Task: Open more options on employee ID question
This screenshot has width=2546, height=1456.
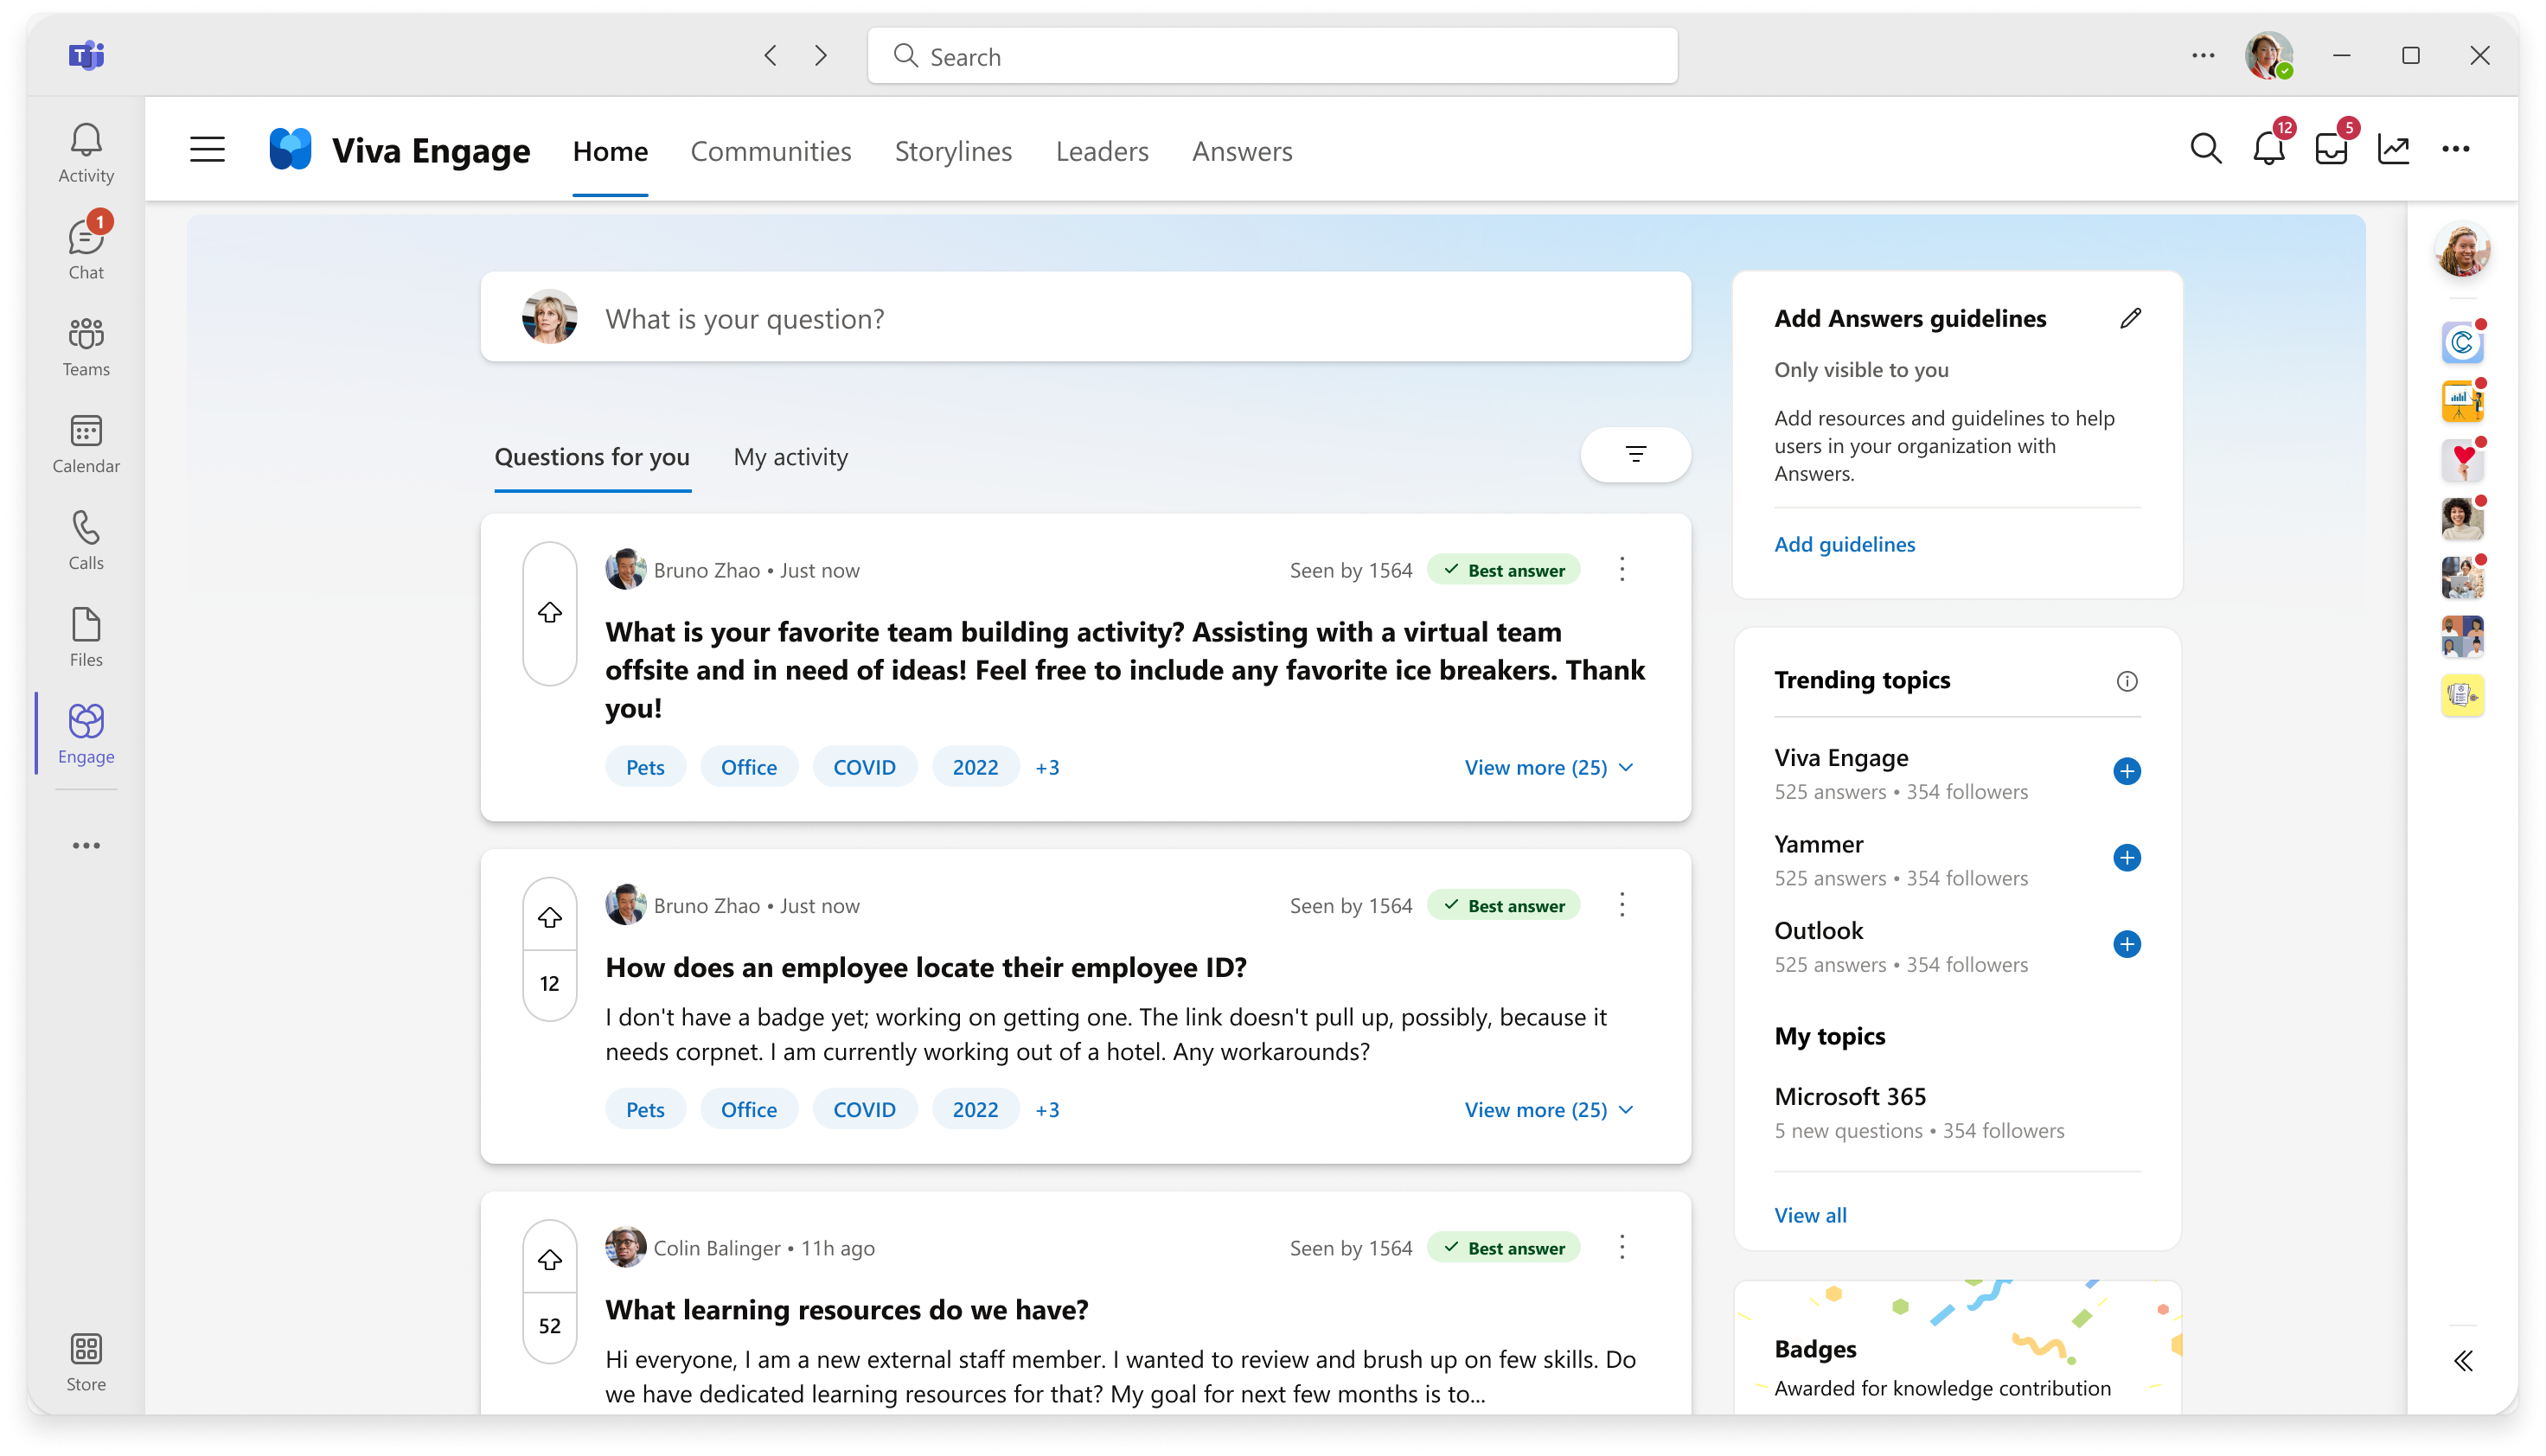Action: (x=1622, y=905)
